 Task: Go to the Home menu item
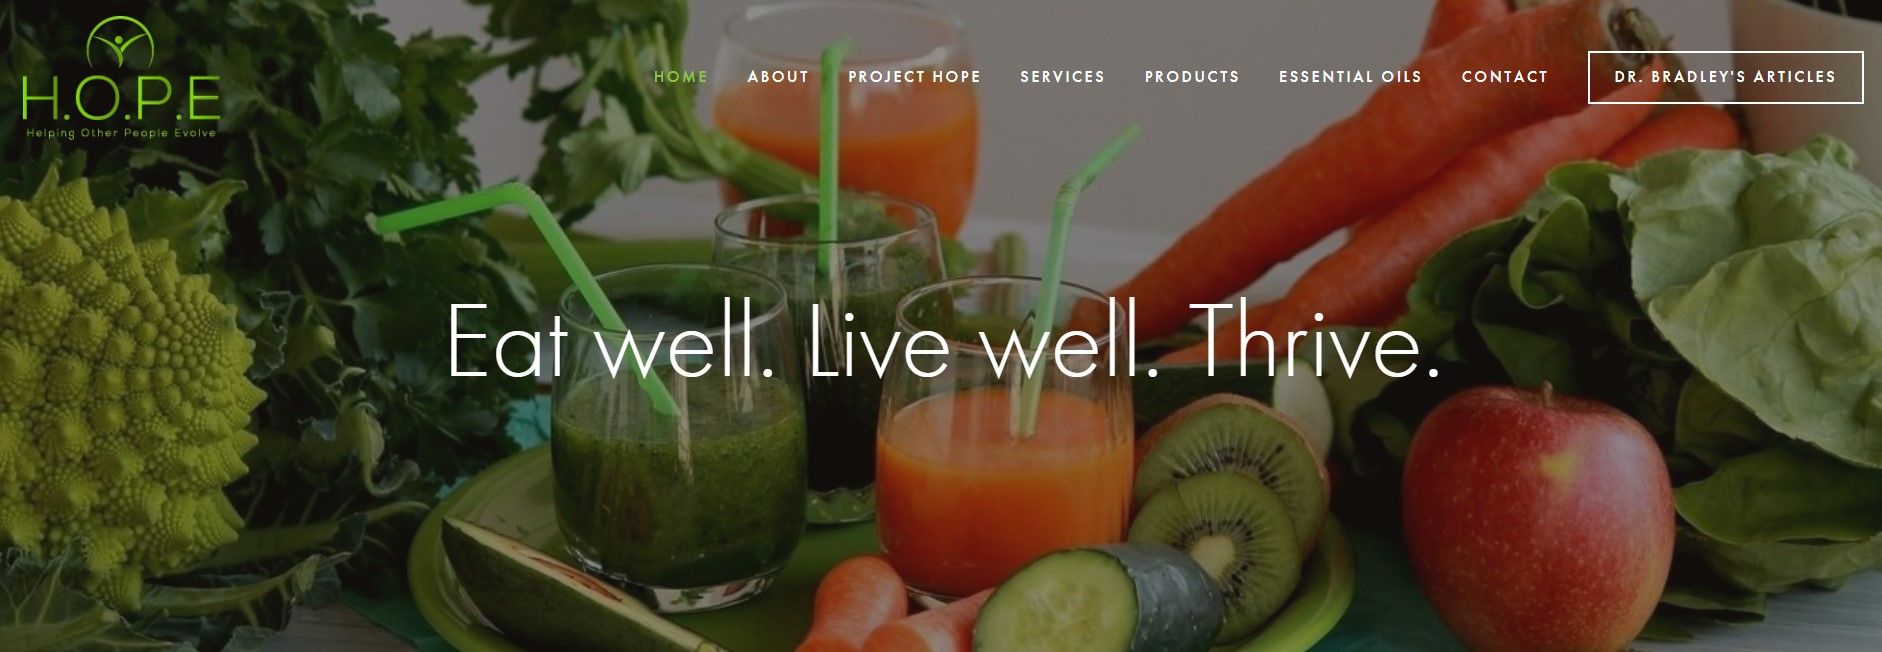(681, 77)
